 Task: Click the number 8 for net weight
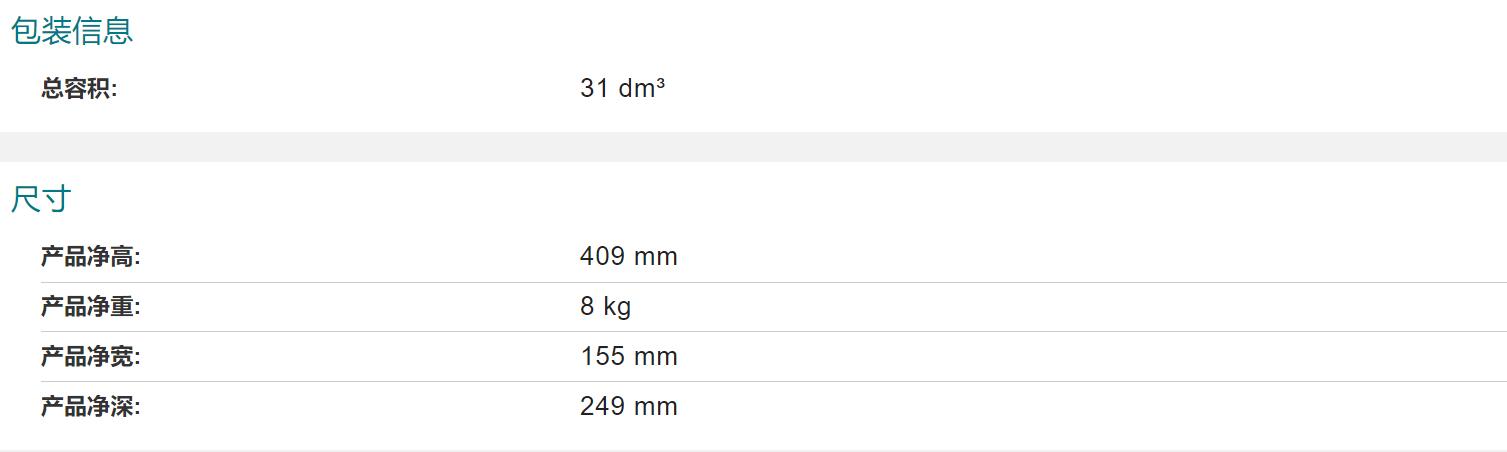tap(587, 306)
